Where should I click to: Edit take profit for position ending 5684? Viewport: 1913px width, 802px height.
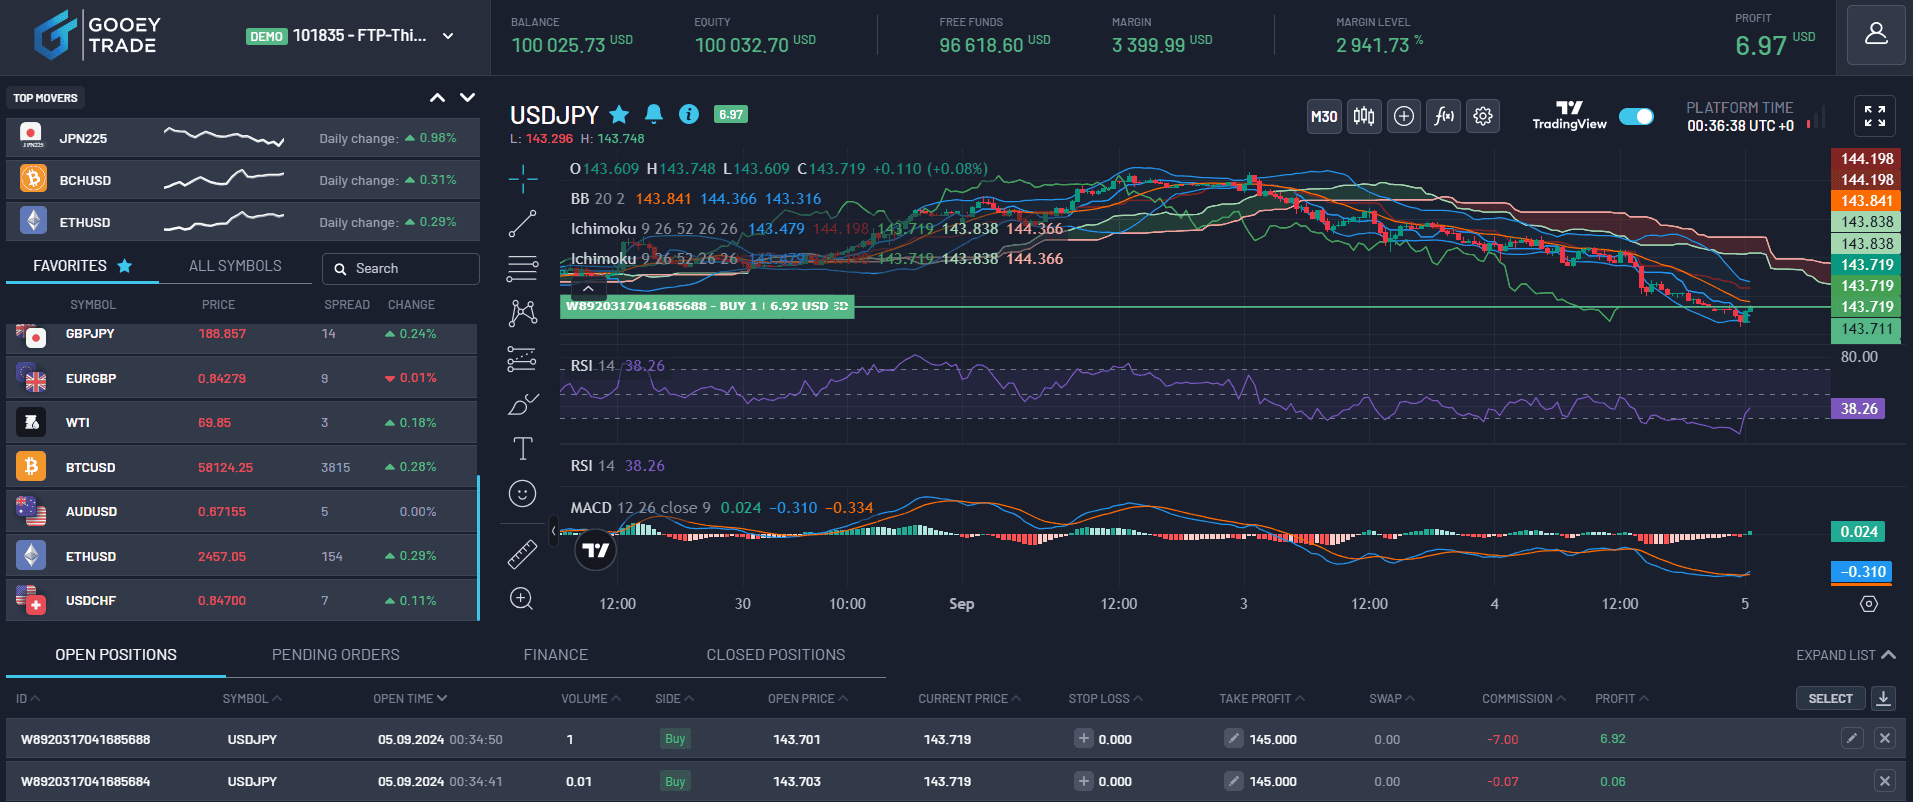[1234, 781]
